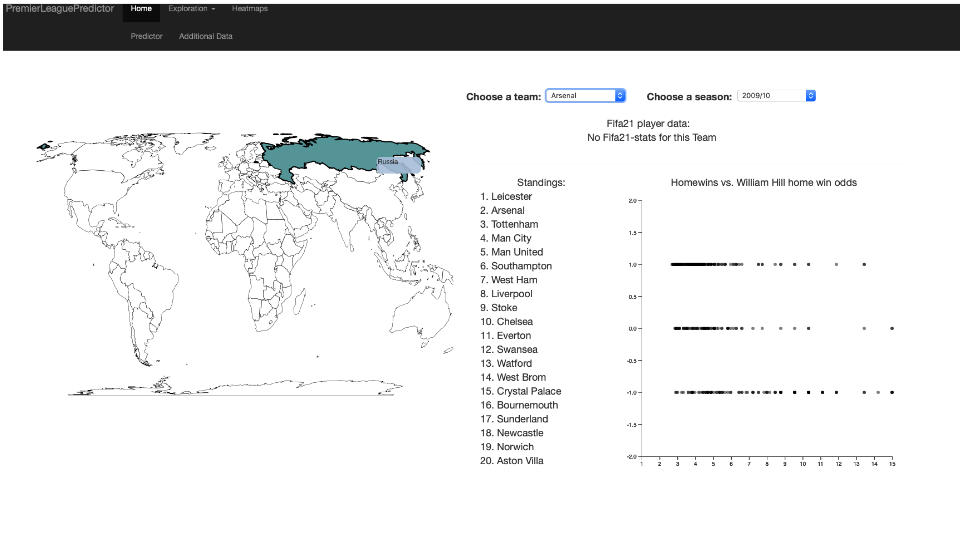Select '14. West Brom' in standings
Image resolution: width=960 pixels, height=540 pixels.
point(513,377)
